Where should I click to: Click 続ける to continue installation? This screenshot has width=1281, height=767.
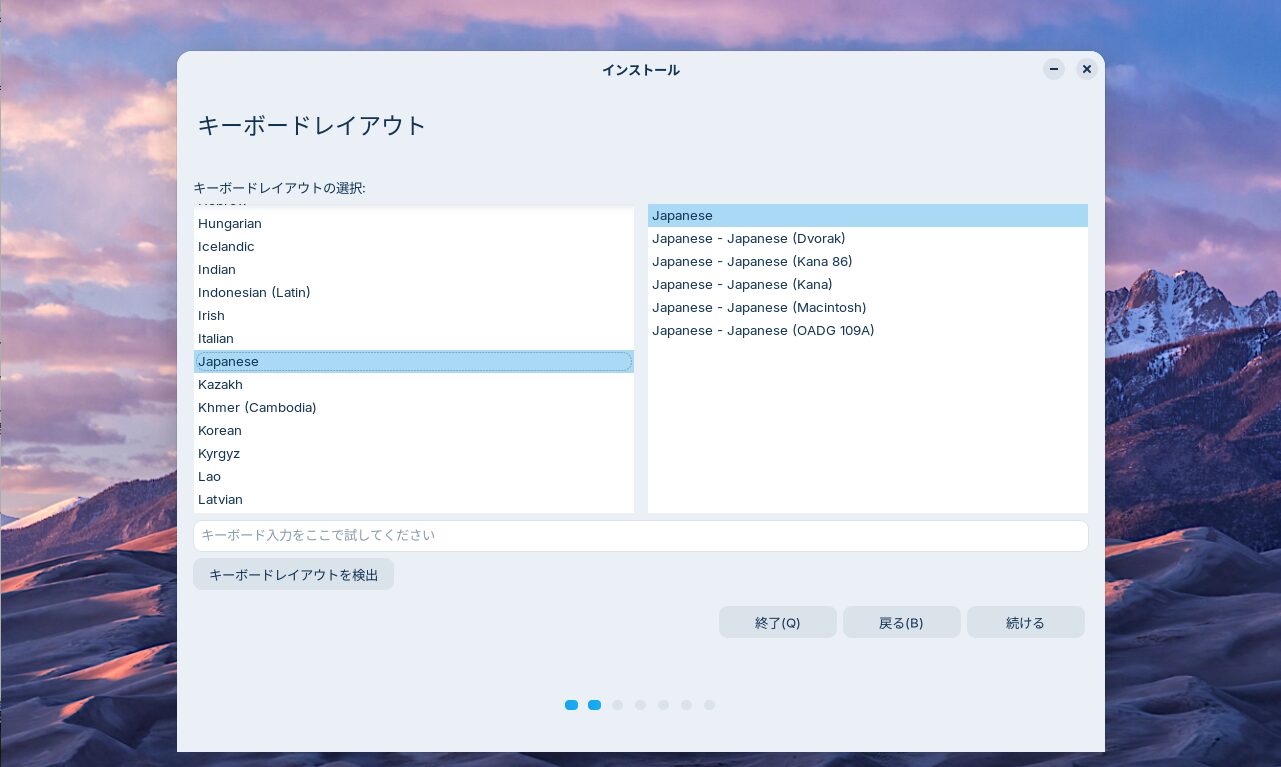(x=1025, y=622)
